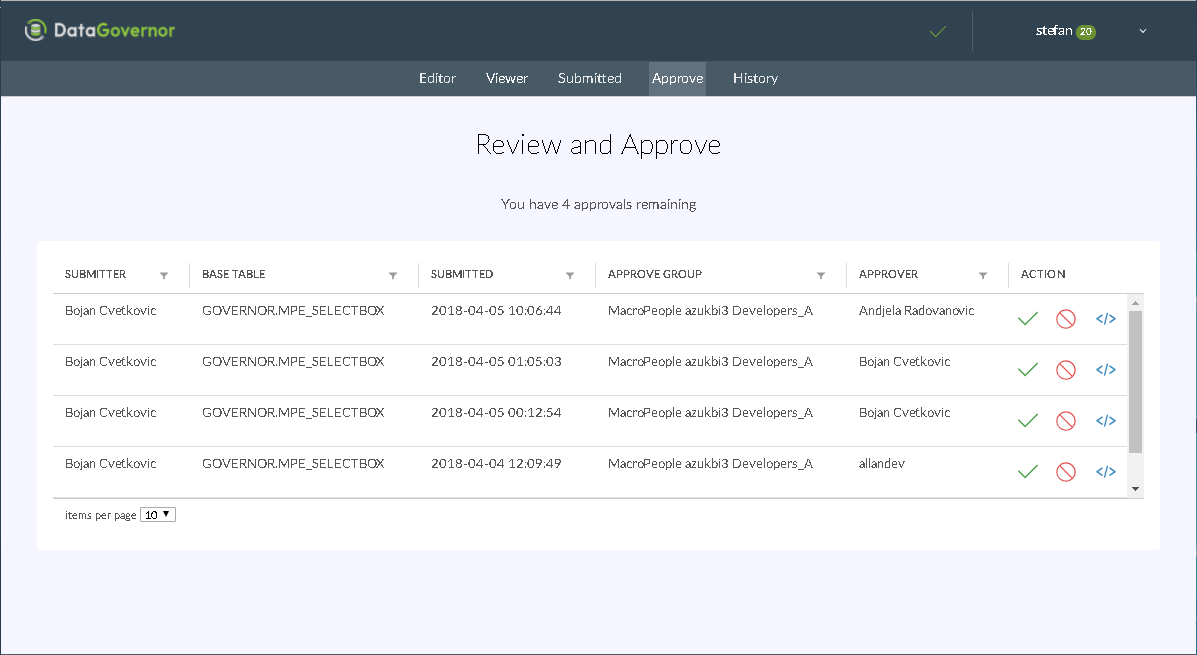
Task: Approve the 2018-04-05 10:06:44 submission
Action: click(x=1027, y=319)
